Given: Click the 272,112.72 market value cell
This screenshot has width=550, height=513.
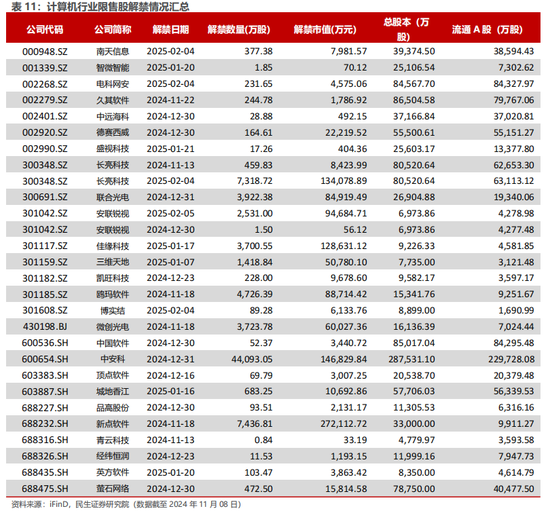Looking at the screenshot, I should click(x=344, y=424).
